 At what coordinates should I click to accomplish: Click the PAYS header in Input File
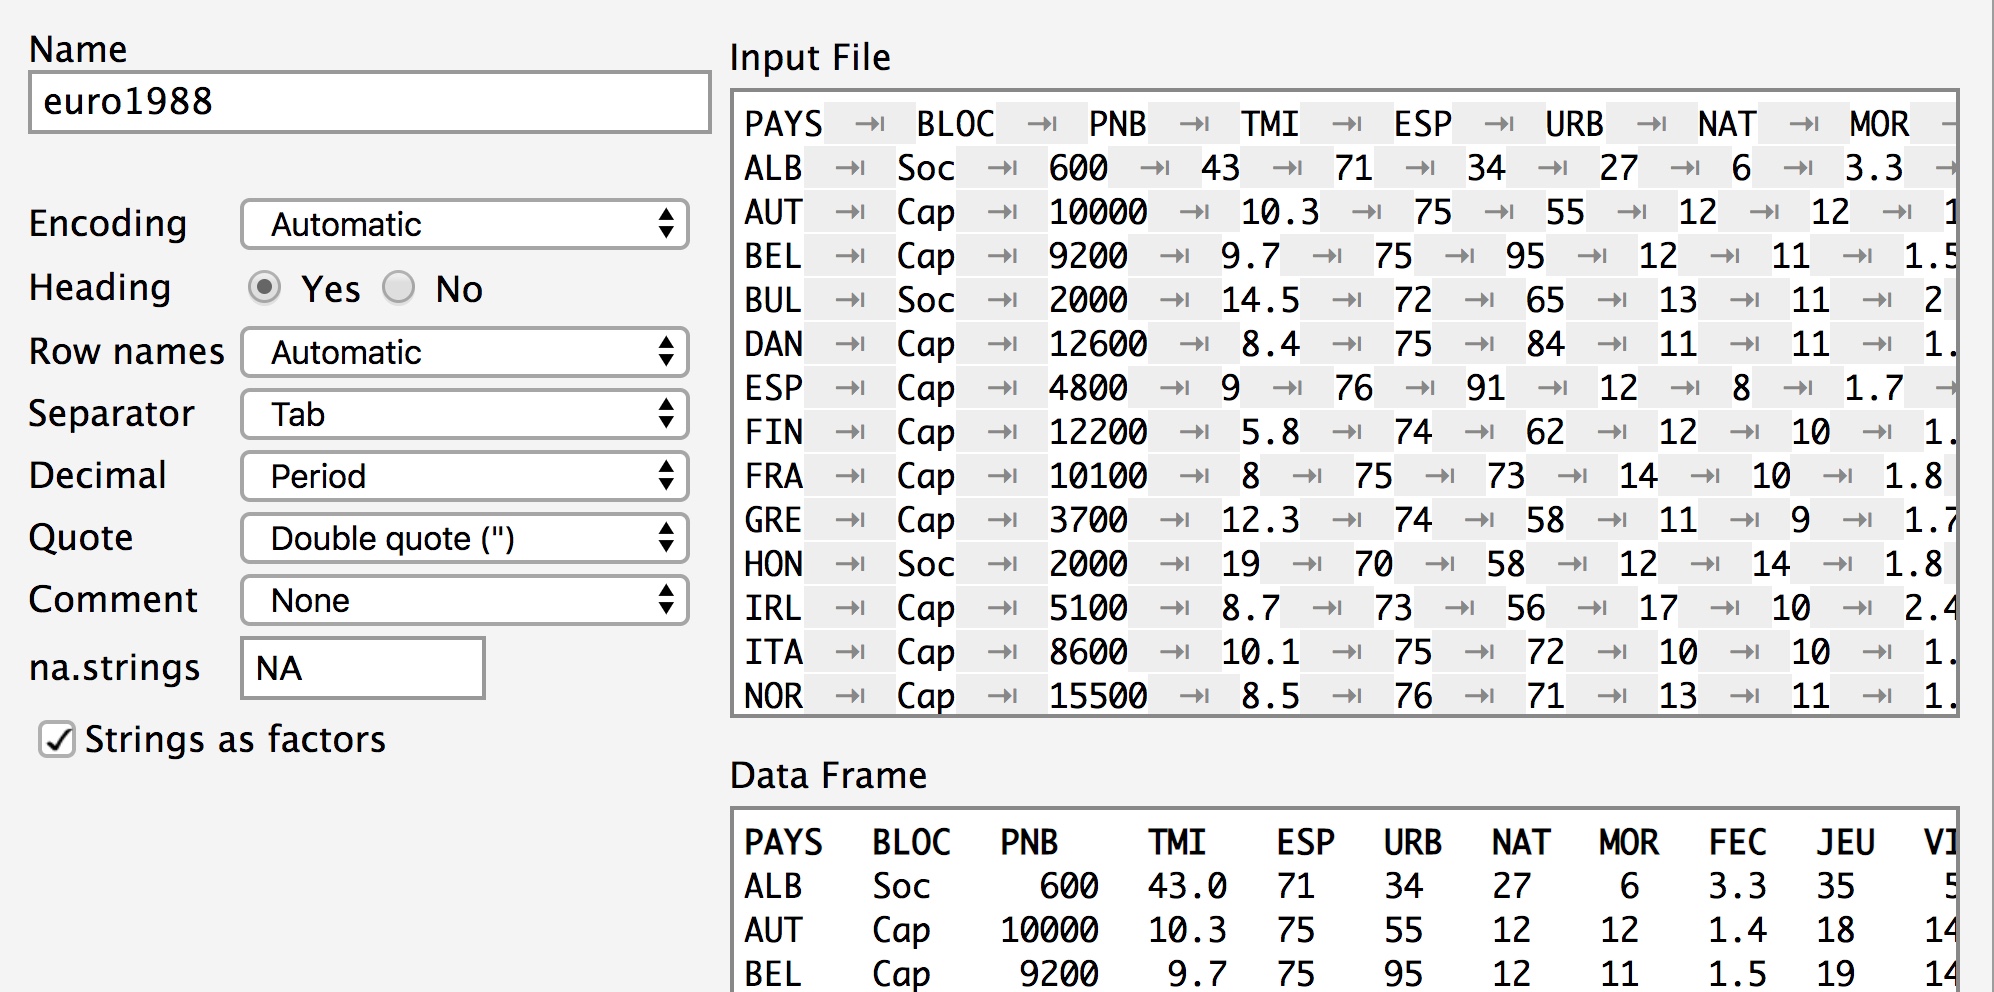tap(783, 124)
